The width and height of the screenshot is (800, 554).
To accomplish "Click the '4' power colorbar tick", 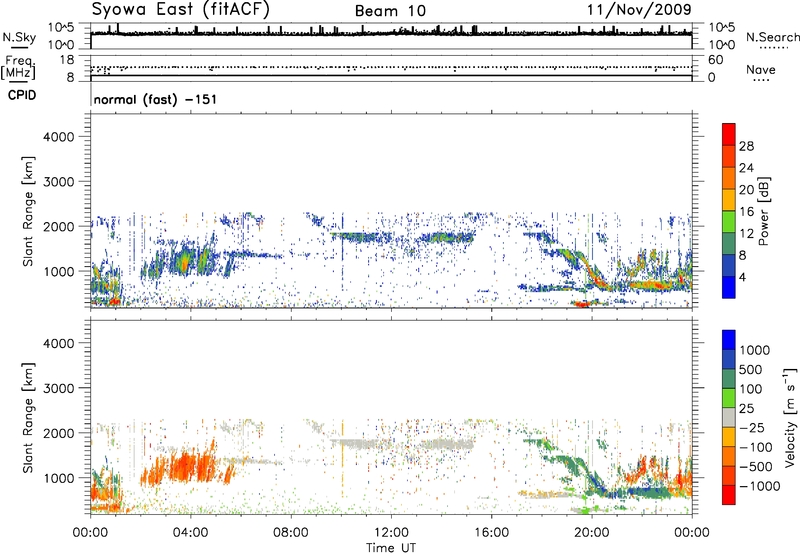I will (742, 277).
